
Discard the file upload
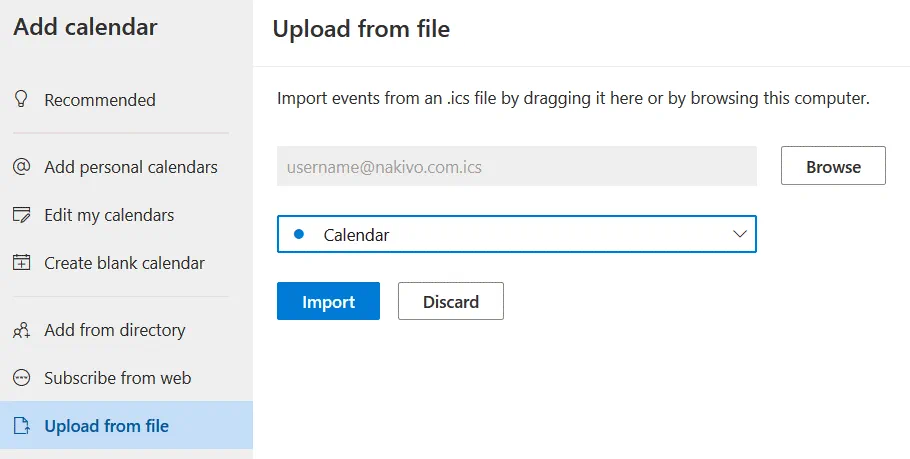[x=451, y=301]
